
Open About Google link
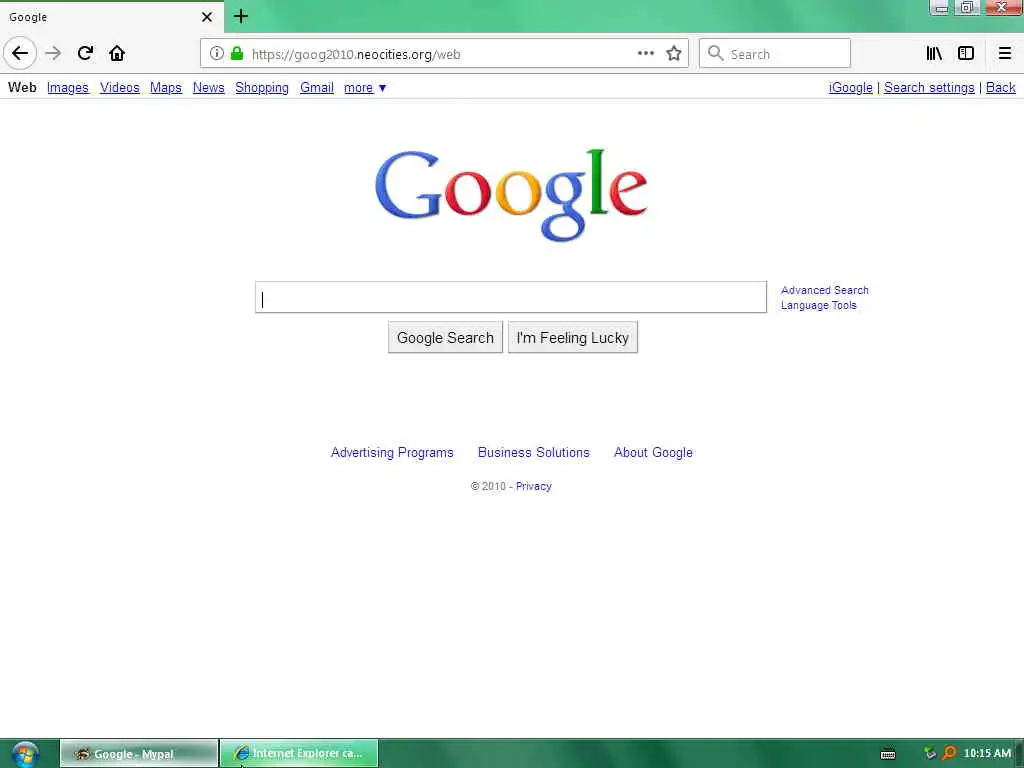(x=653, y=453)
